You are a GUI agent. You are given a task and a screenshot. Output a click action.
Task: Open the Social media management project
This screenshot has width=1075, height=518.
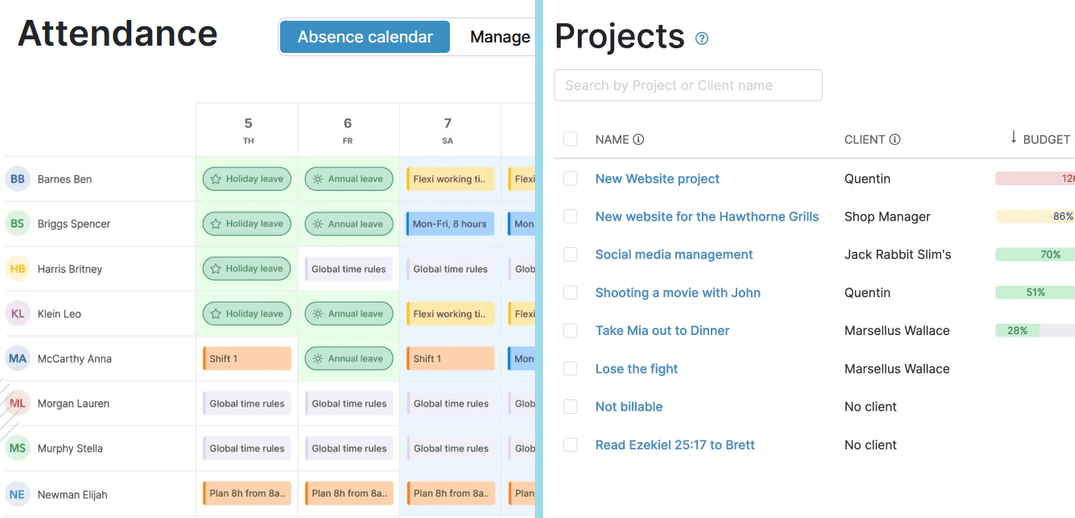(x=674, y=255)
